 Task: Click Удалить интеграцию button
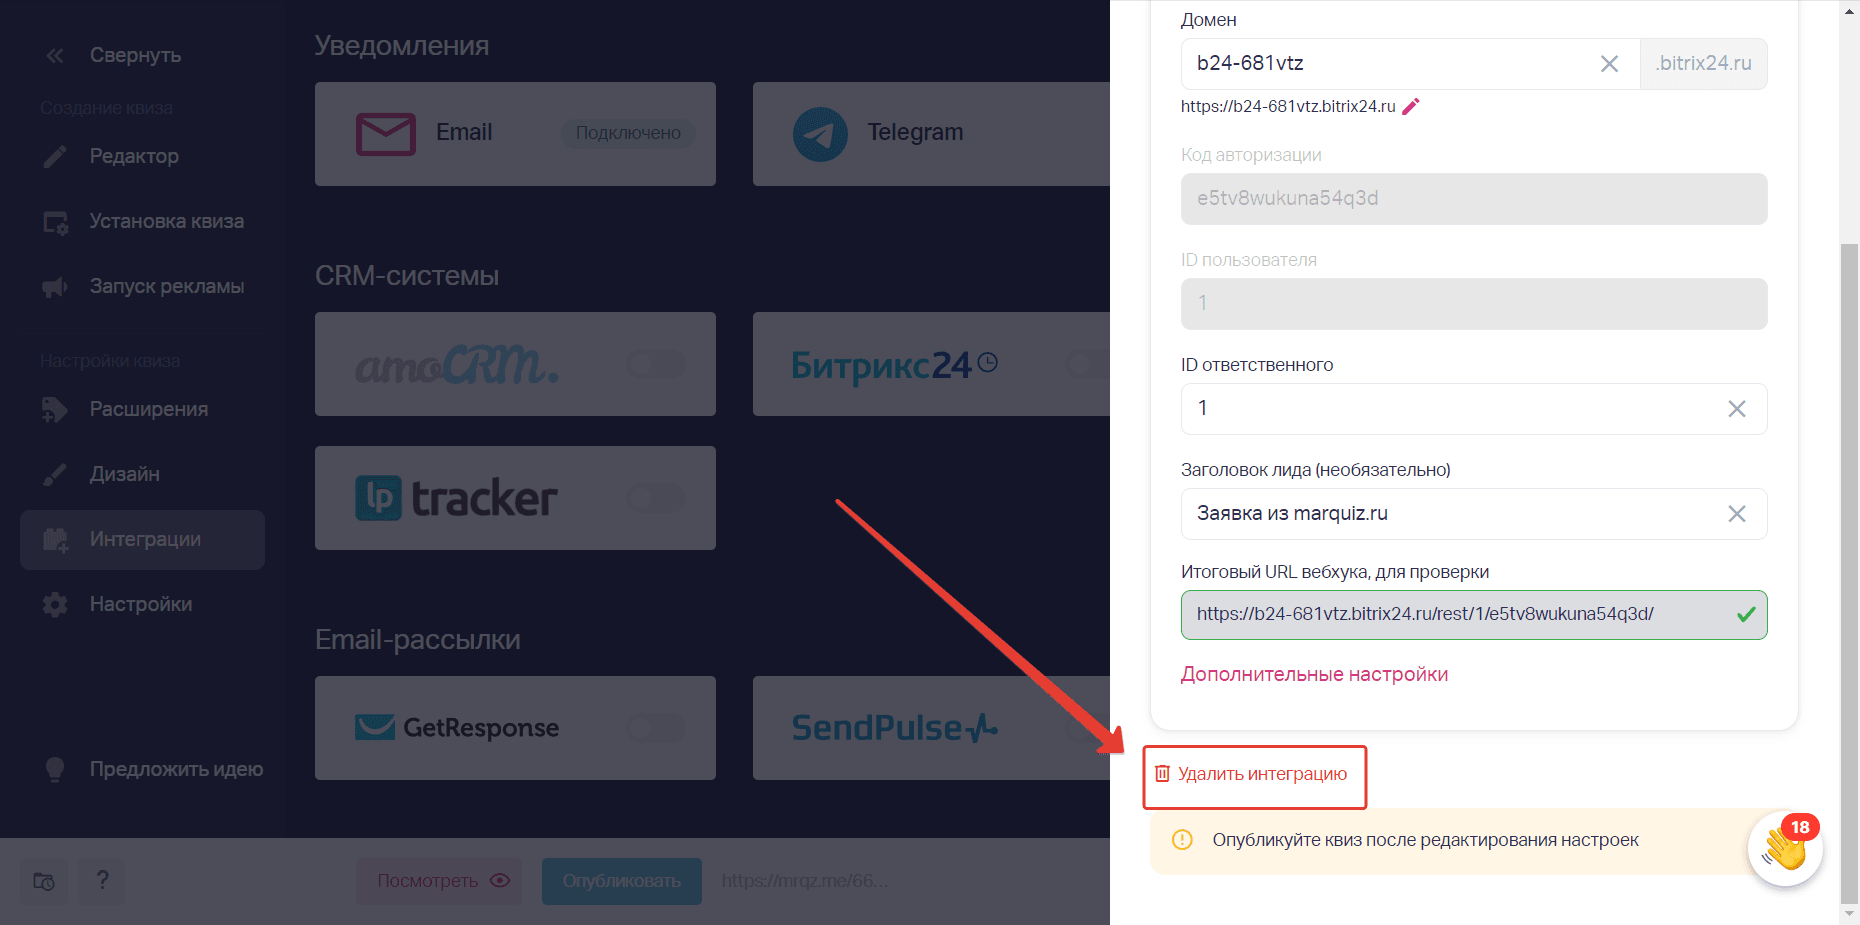click(1254, 776)
